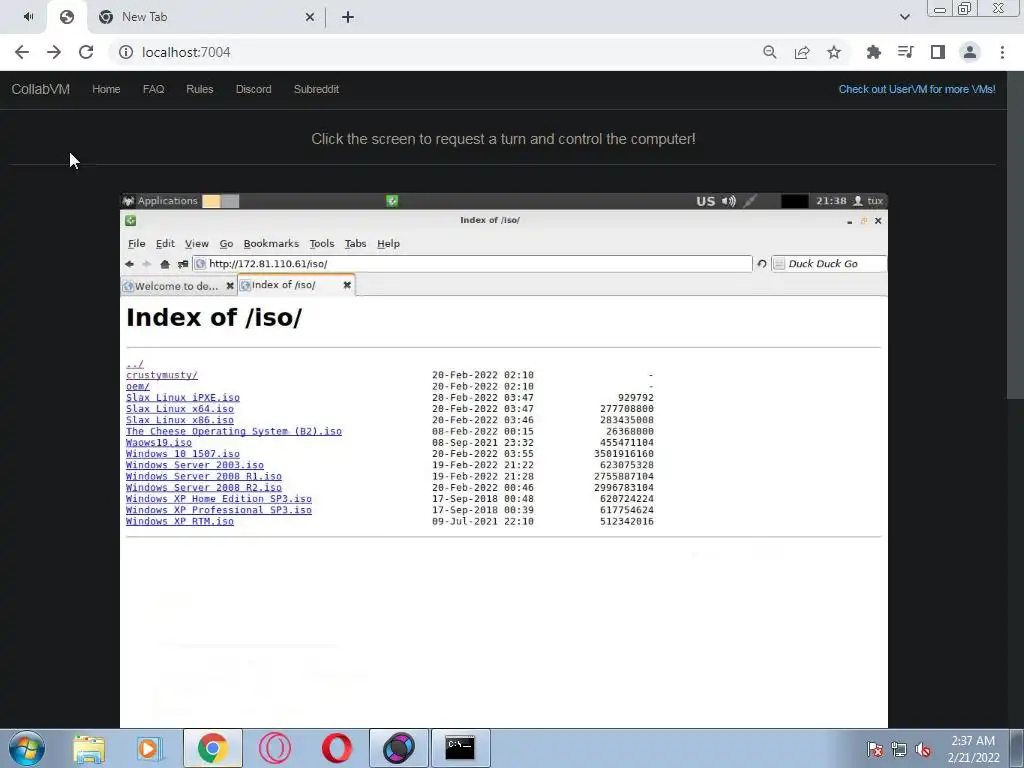
Task: Open the Command Prompt taskbar button
Action: [460, 748]
